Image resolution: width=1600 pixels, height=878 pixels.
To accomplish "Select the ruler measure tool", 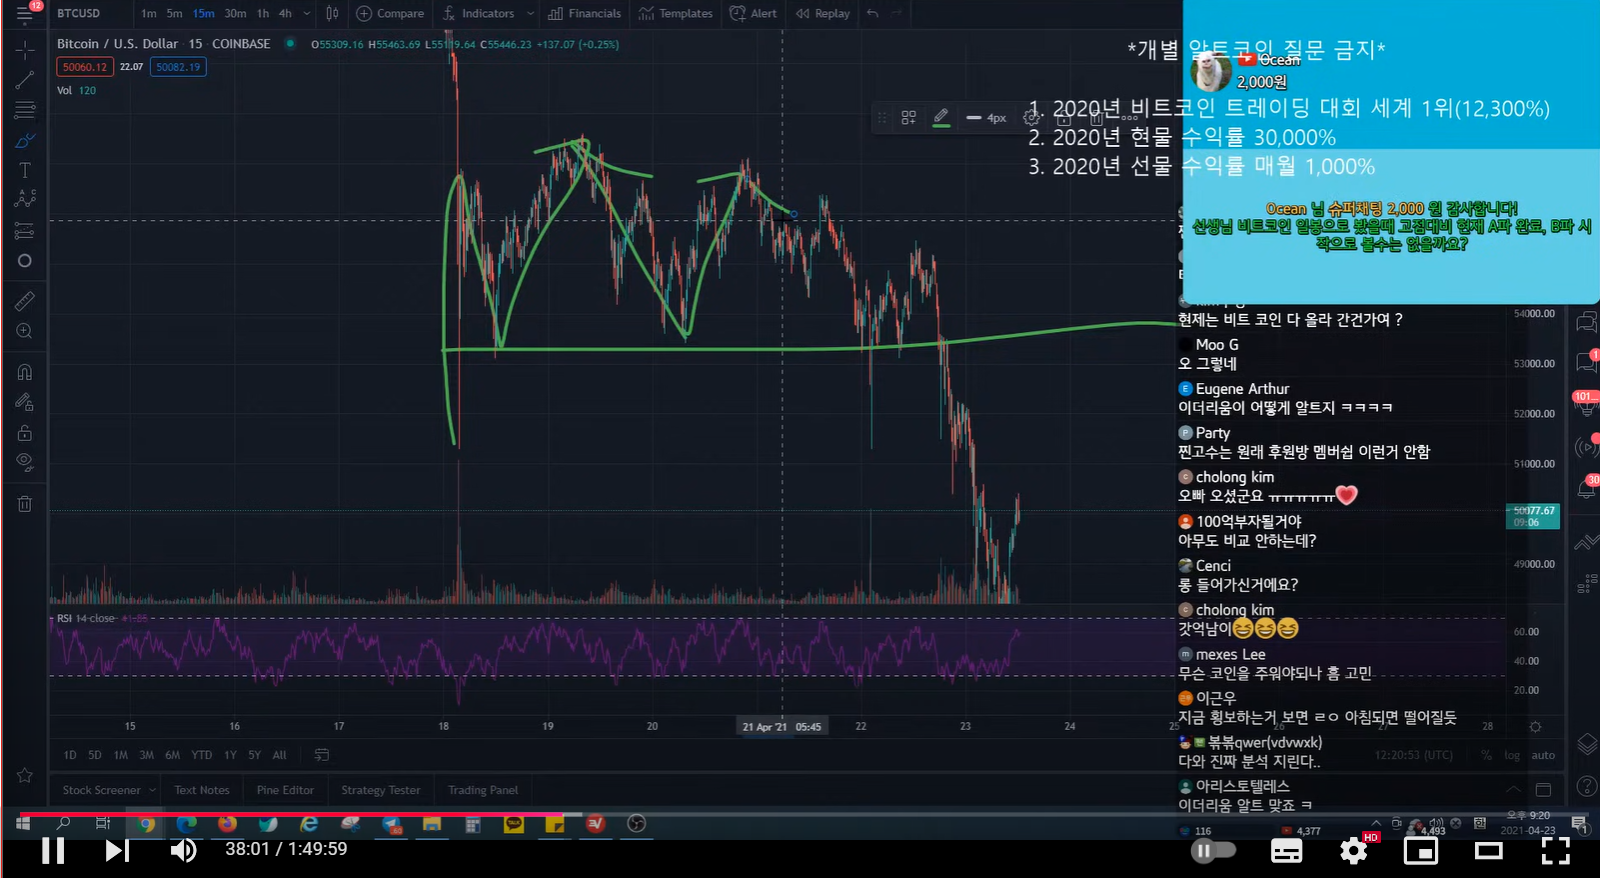I will tap(25, 300).
